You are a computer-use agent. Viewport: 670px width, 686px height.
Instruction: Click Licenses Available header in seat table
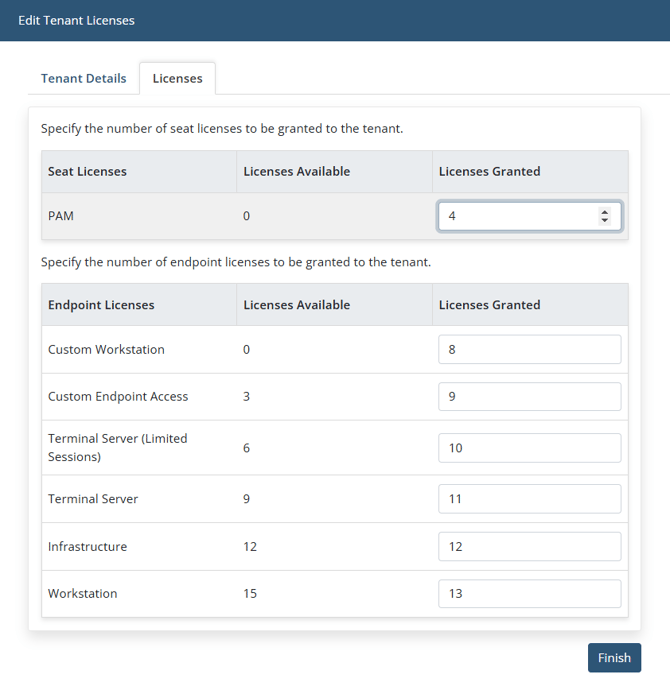(296, 172)
